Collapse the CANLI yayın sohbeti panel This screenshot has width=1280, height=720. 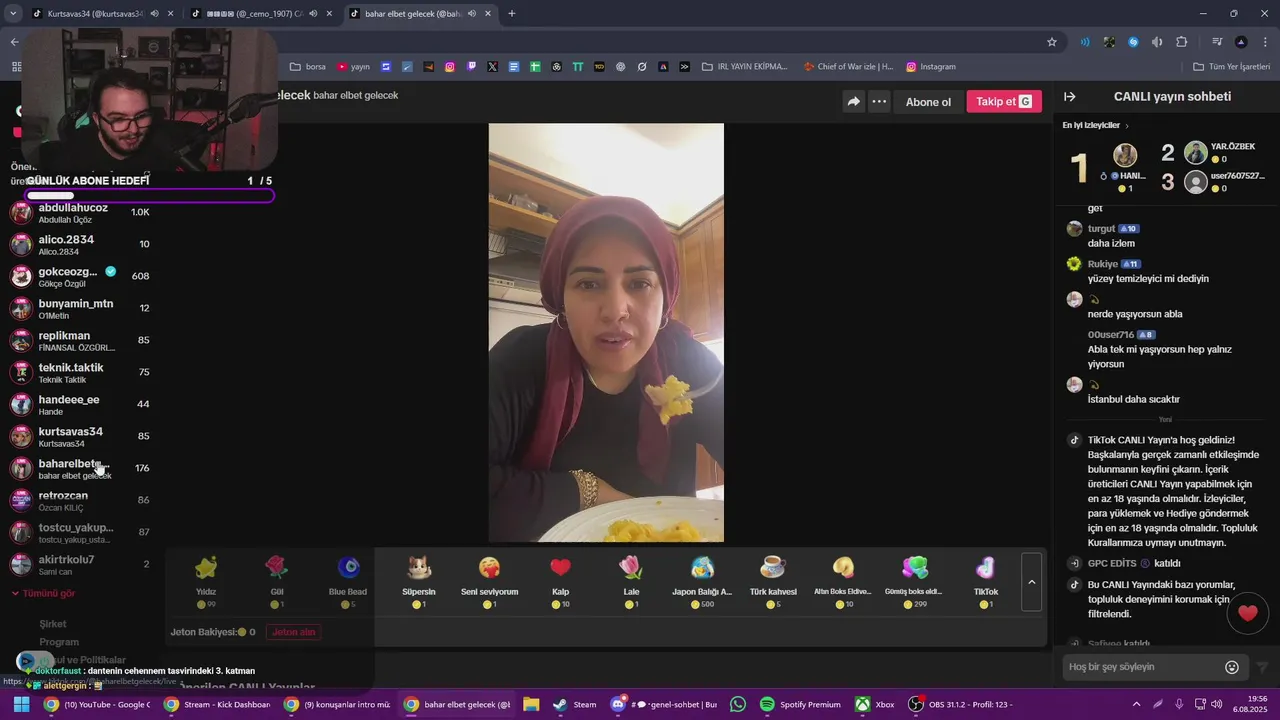point(1069,97)
